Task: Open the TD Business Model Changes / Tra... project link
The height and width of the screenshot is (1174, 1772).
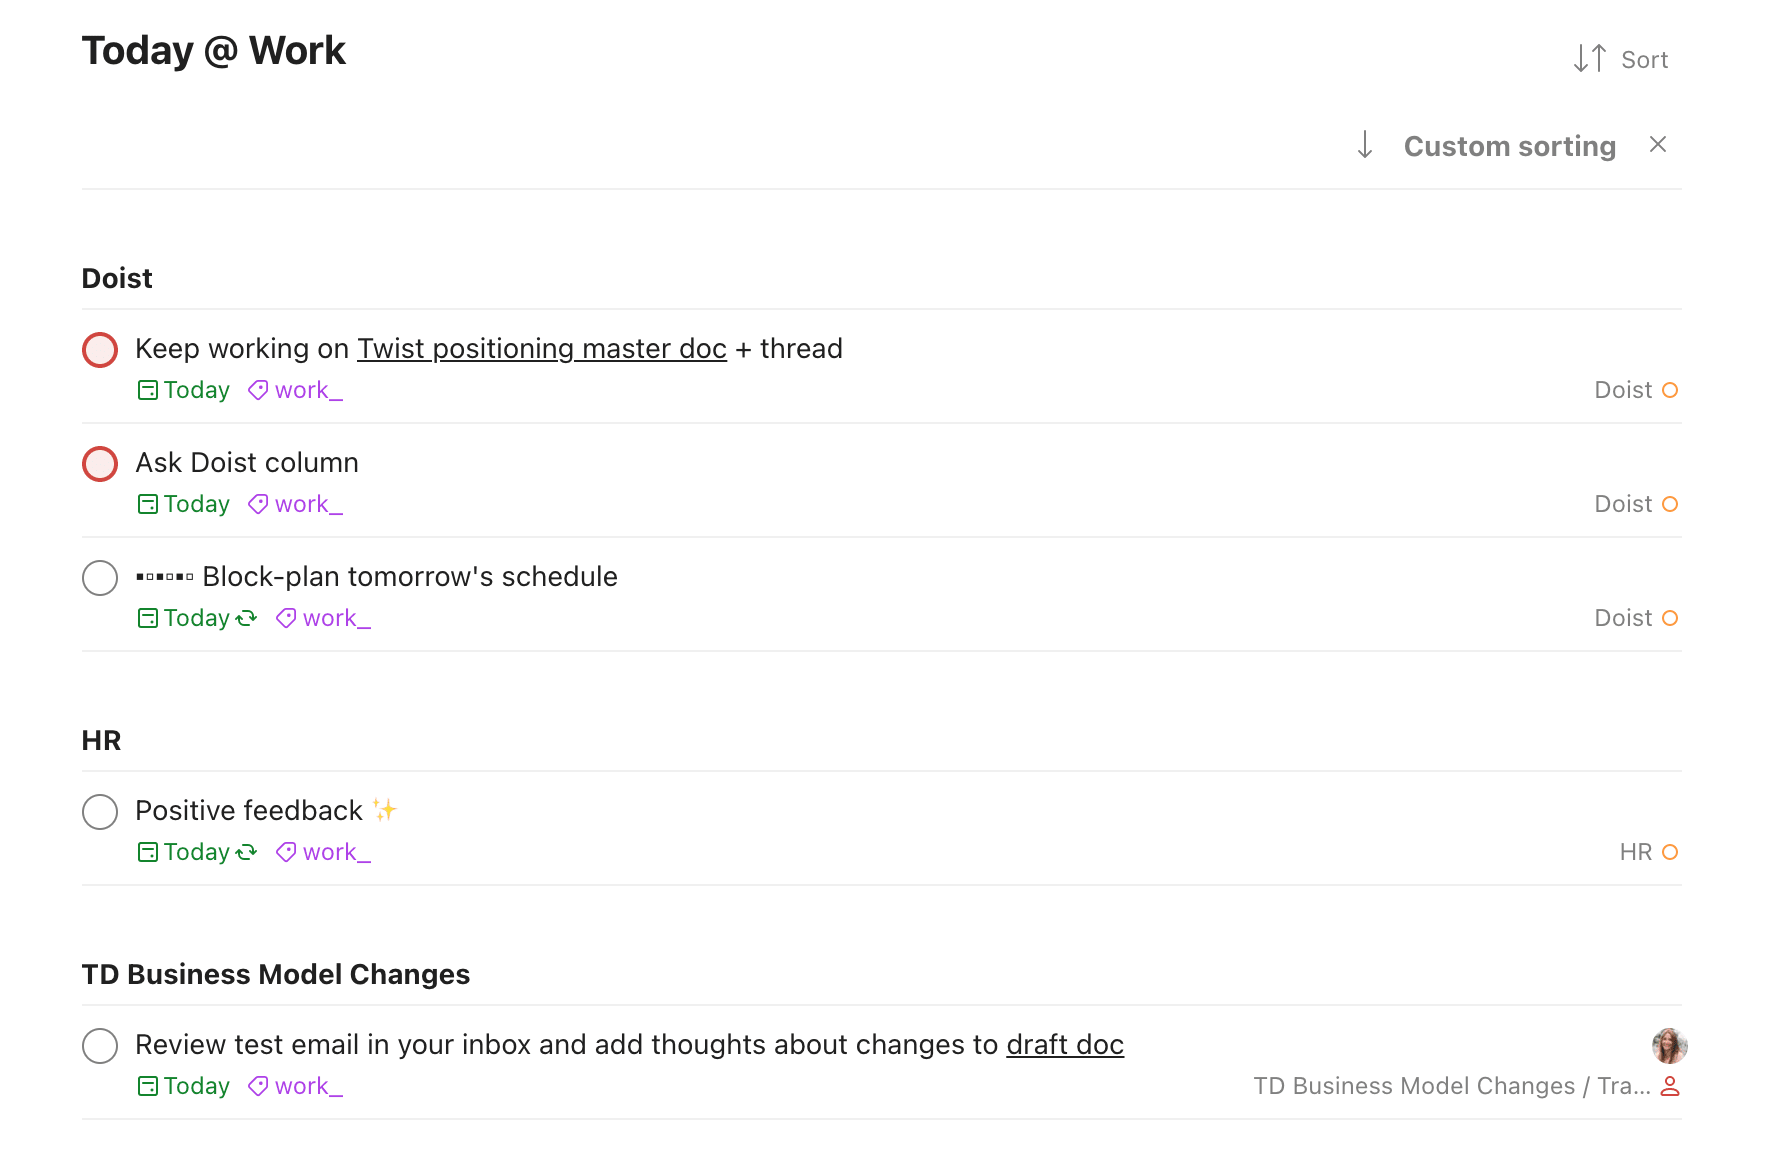Action: pos(1451,1086)
